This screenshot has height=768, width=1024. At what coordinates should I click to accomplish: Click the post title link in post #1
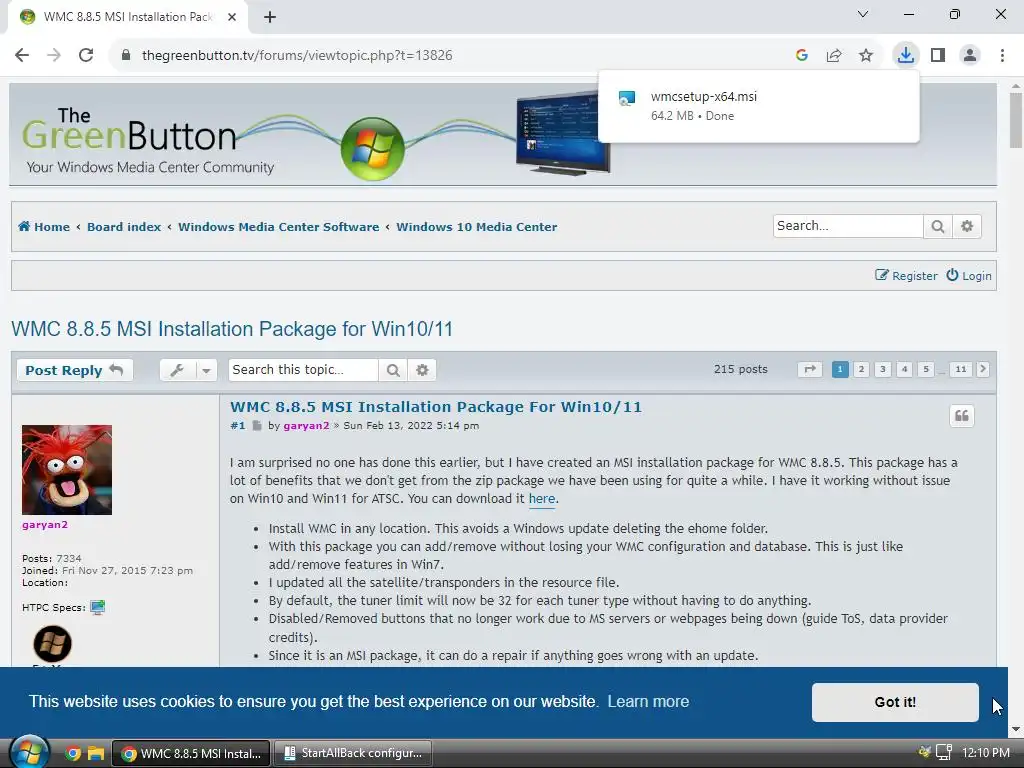tap(436, 407)
